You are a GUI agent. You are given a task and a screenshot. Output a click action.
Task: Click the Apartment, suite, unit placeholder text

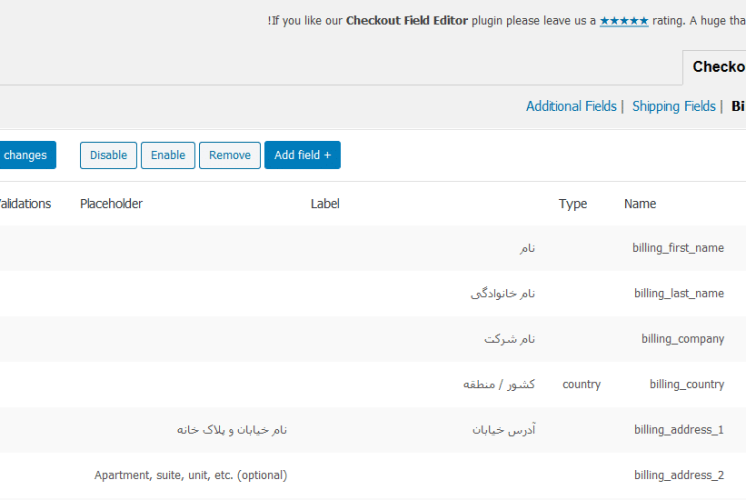pyautogui.click(x=191, y=475)
